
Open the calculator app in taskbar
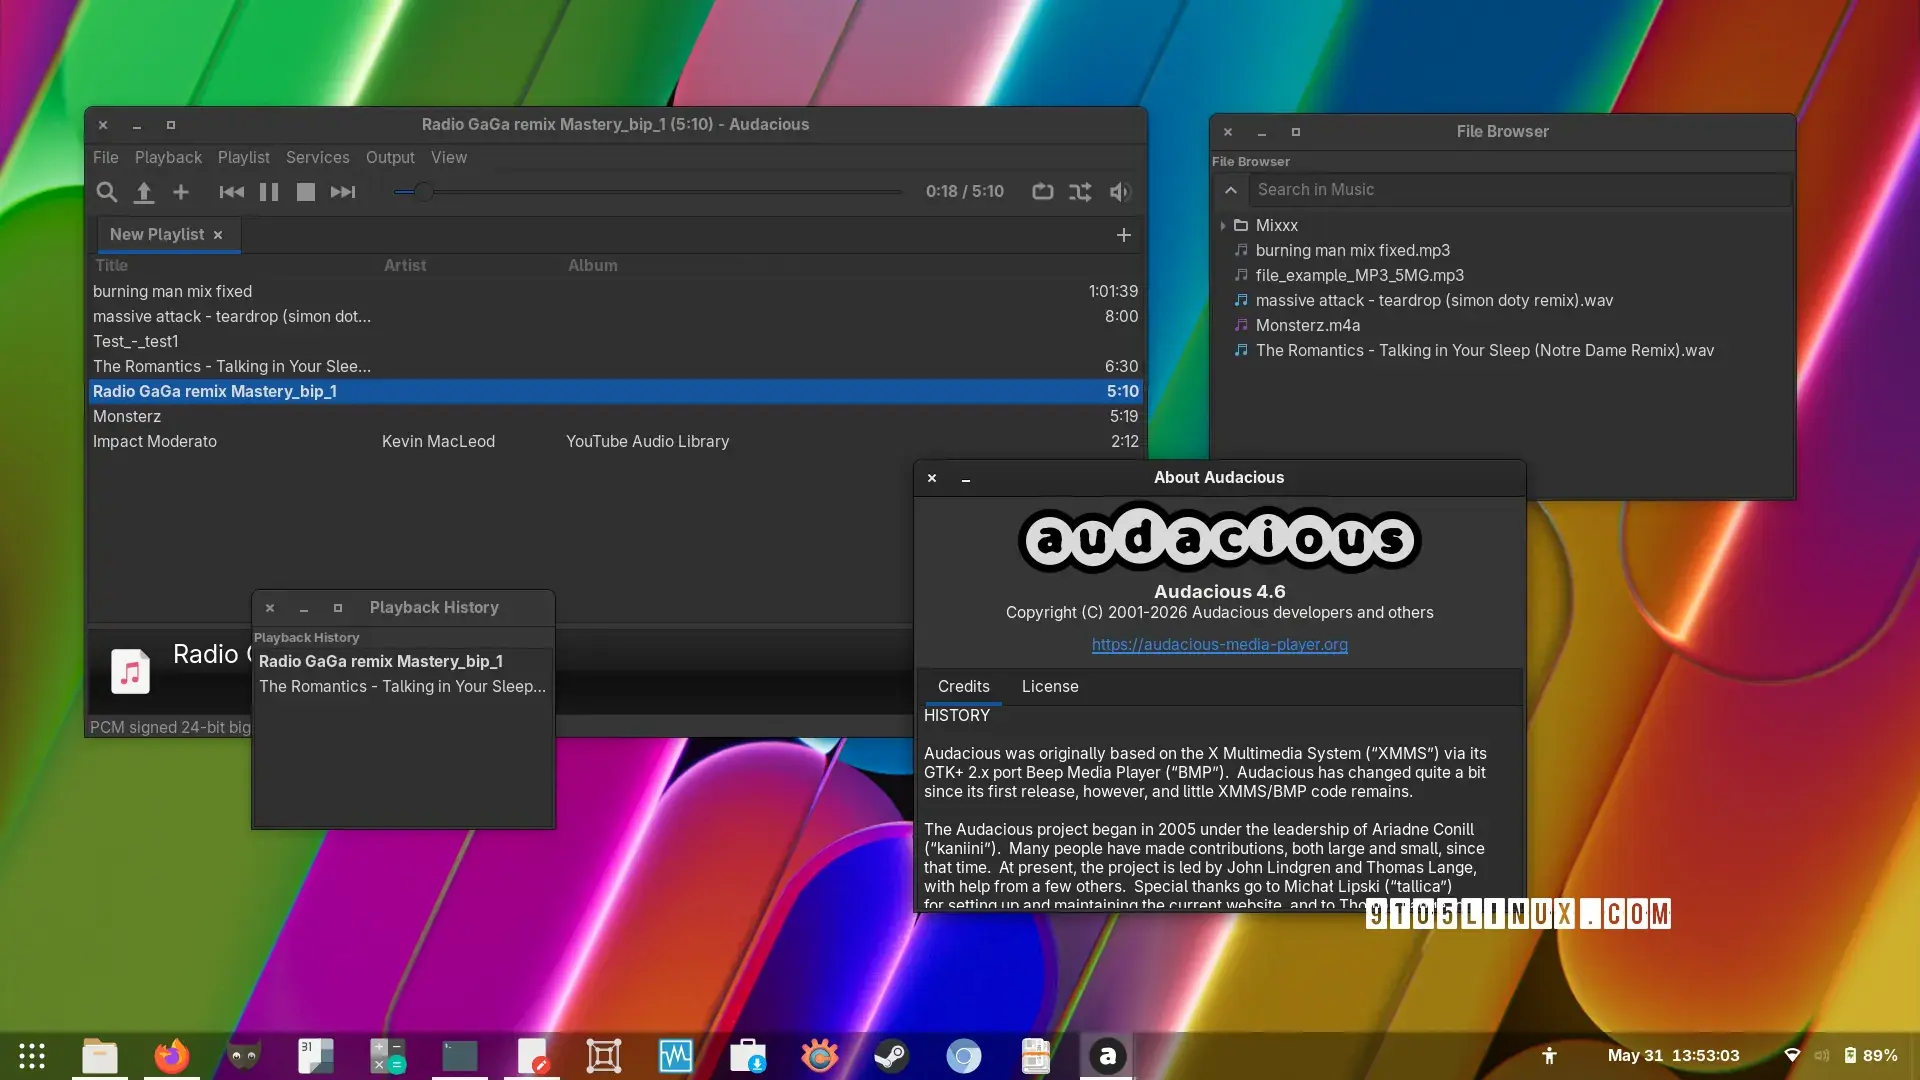point(388,1056)
